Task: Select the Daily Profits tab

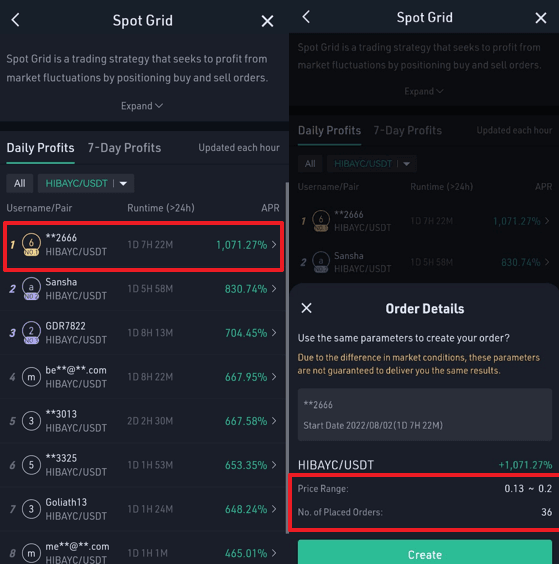Action: (40, 147)
